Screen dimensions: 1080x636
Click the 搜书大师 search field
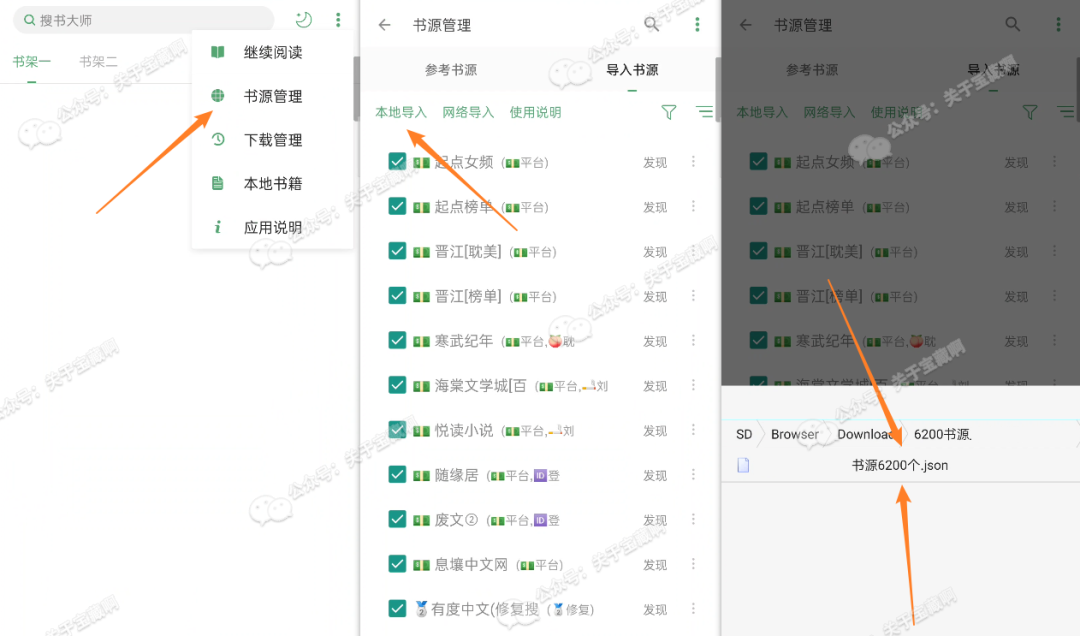point(143,20)
